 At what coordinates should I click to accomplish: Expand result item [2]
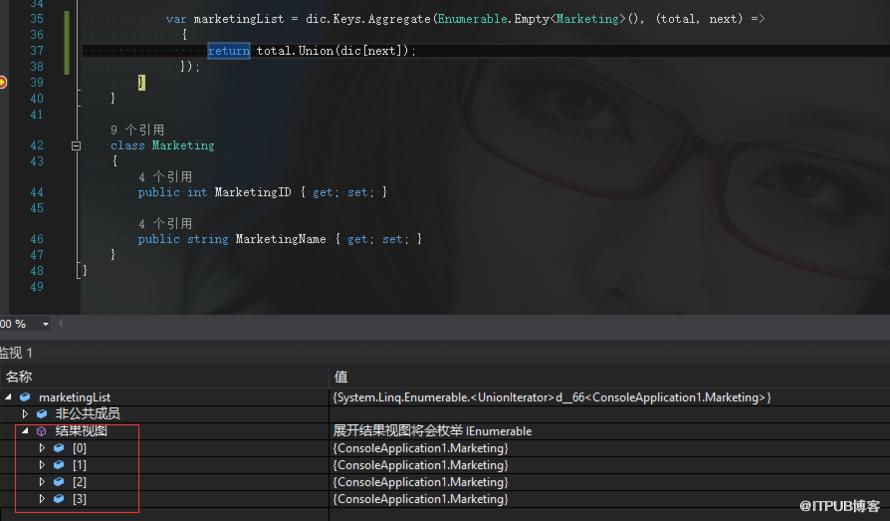(x=42, y=482)
